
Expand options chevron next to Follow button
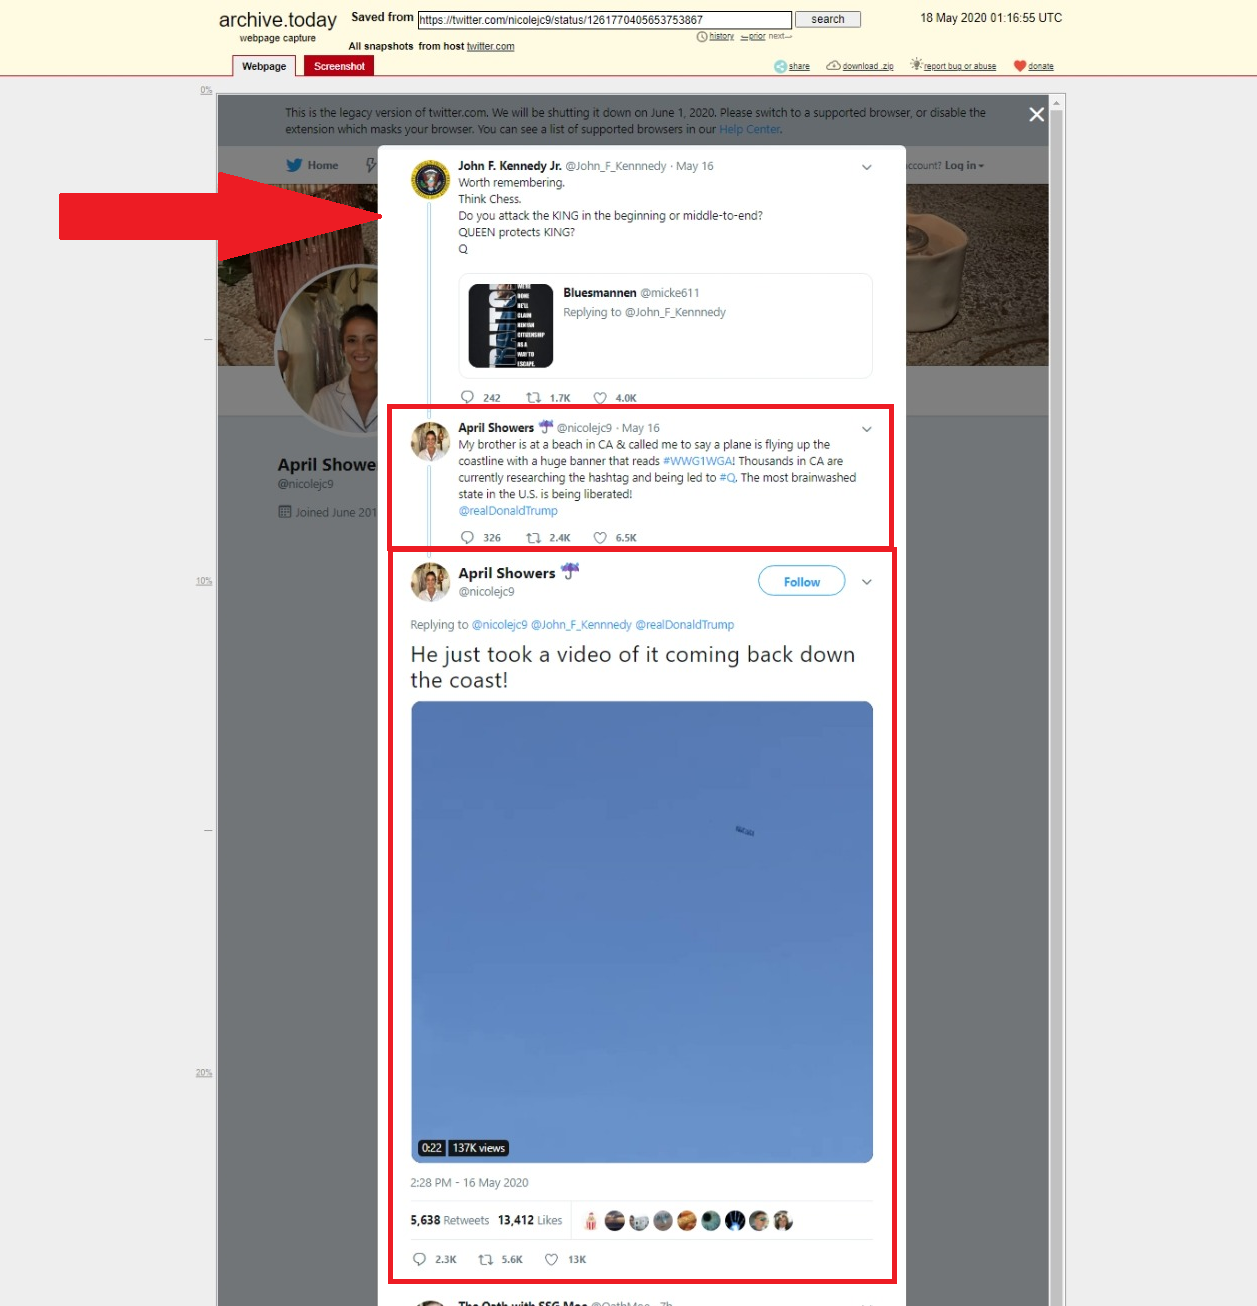[x=867, y=582]
